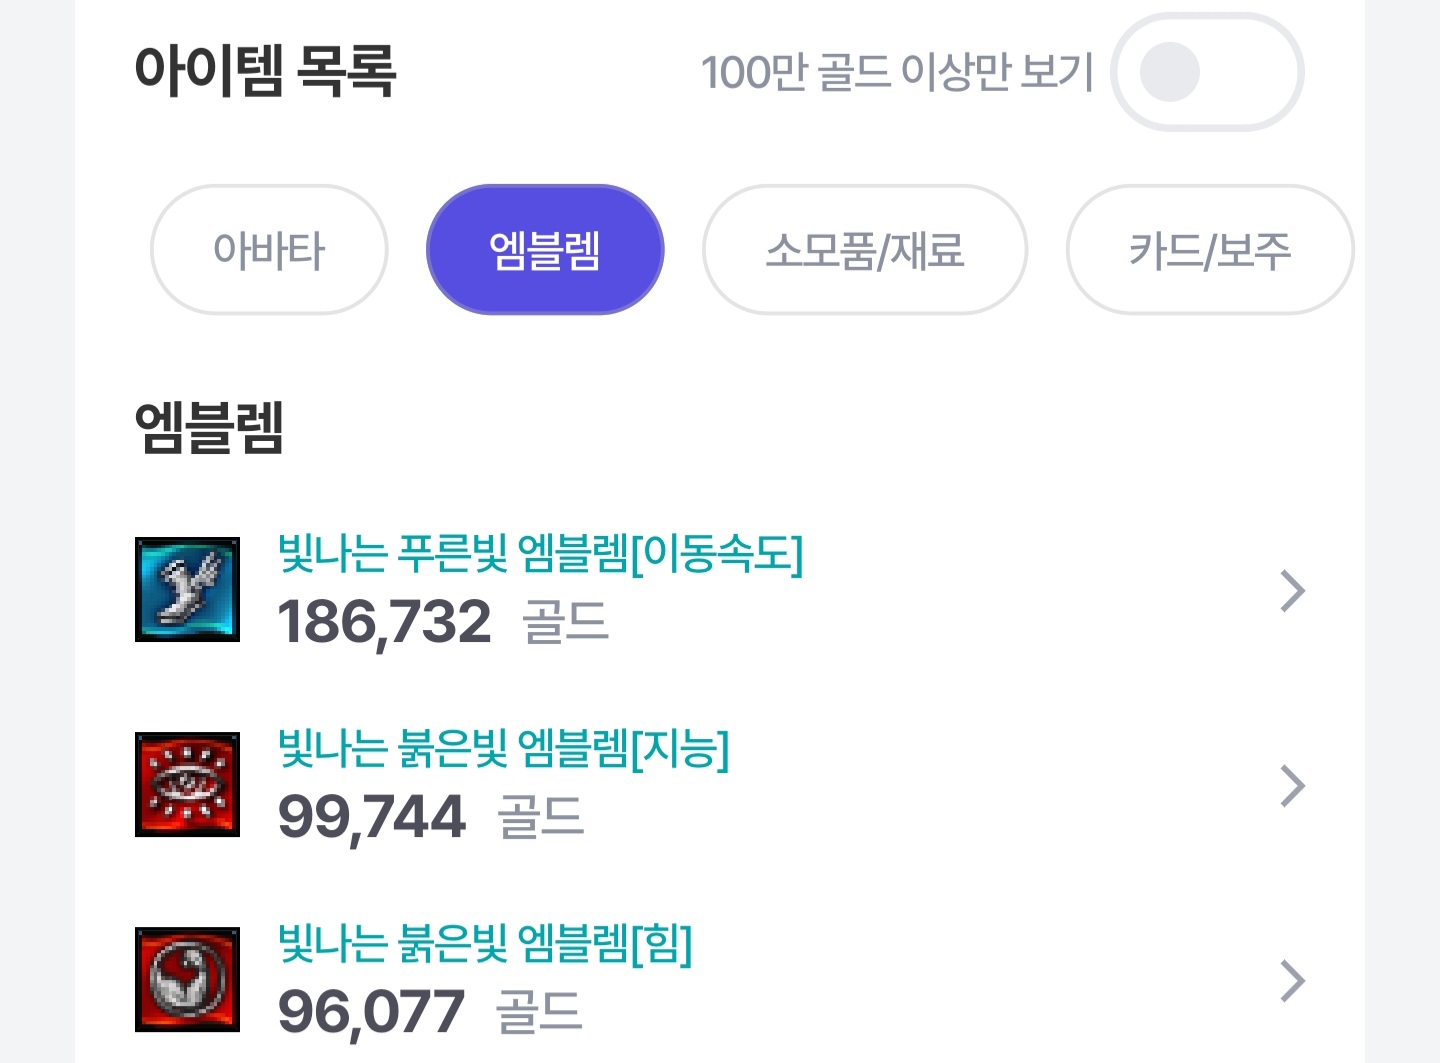Open the 아바타 tab
1440x1063 pixels.
(x=269, y=250)
